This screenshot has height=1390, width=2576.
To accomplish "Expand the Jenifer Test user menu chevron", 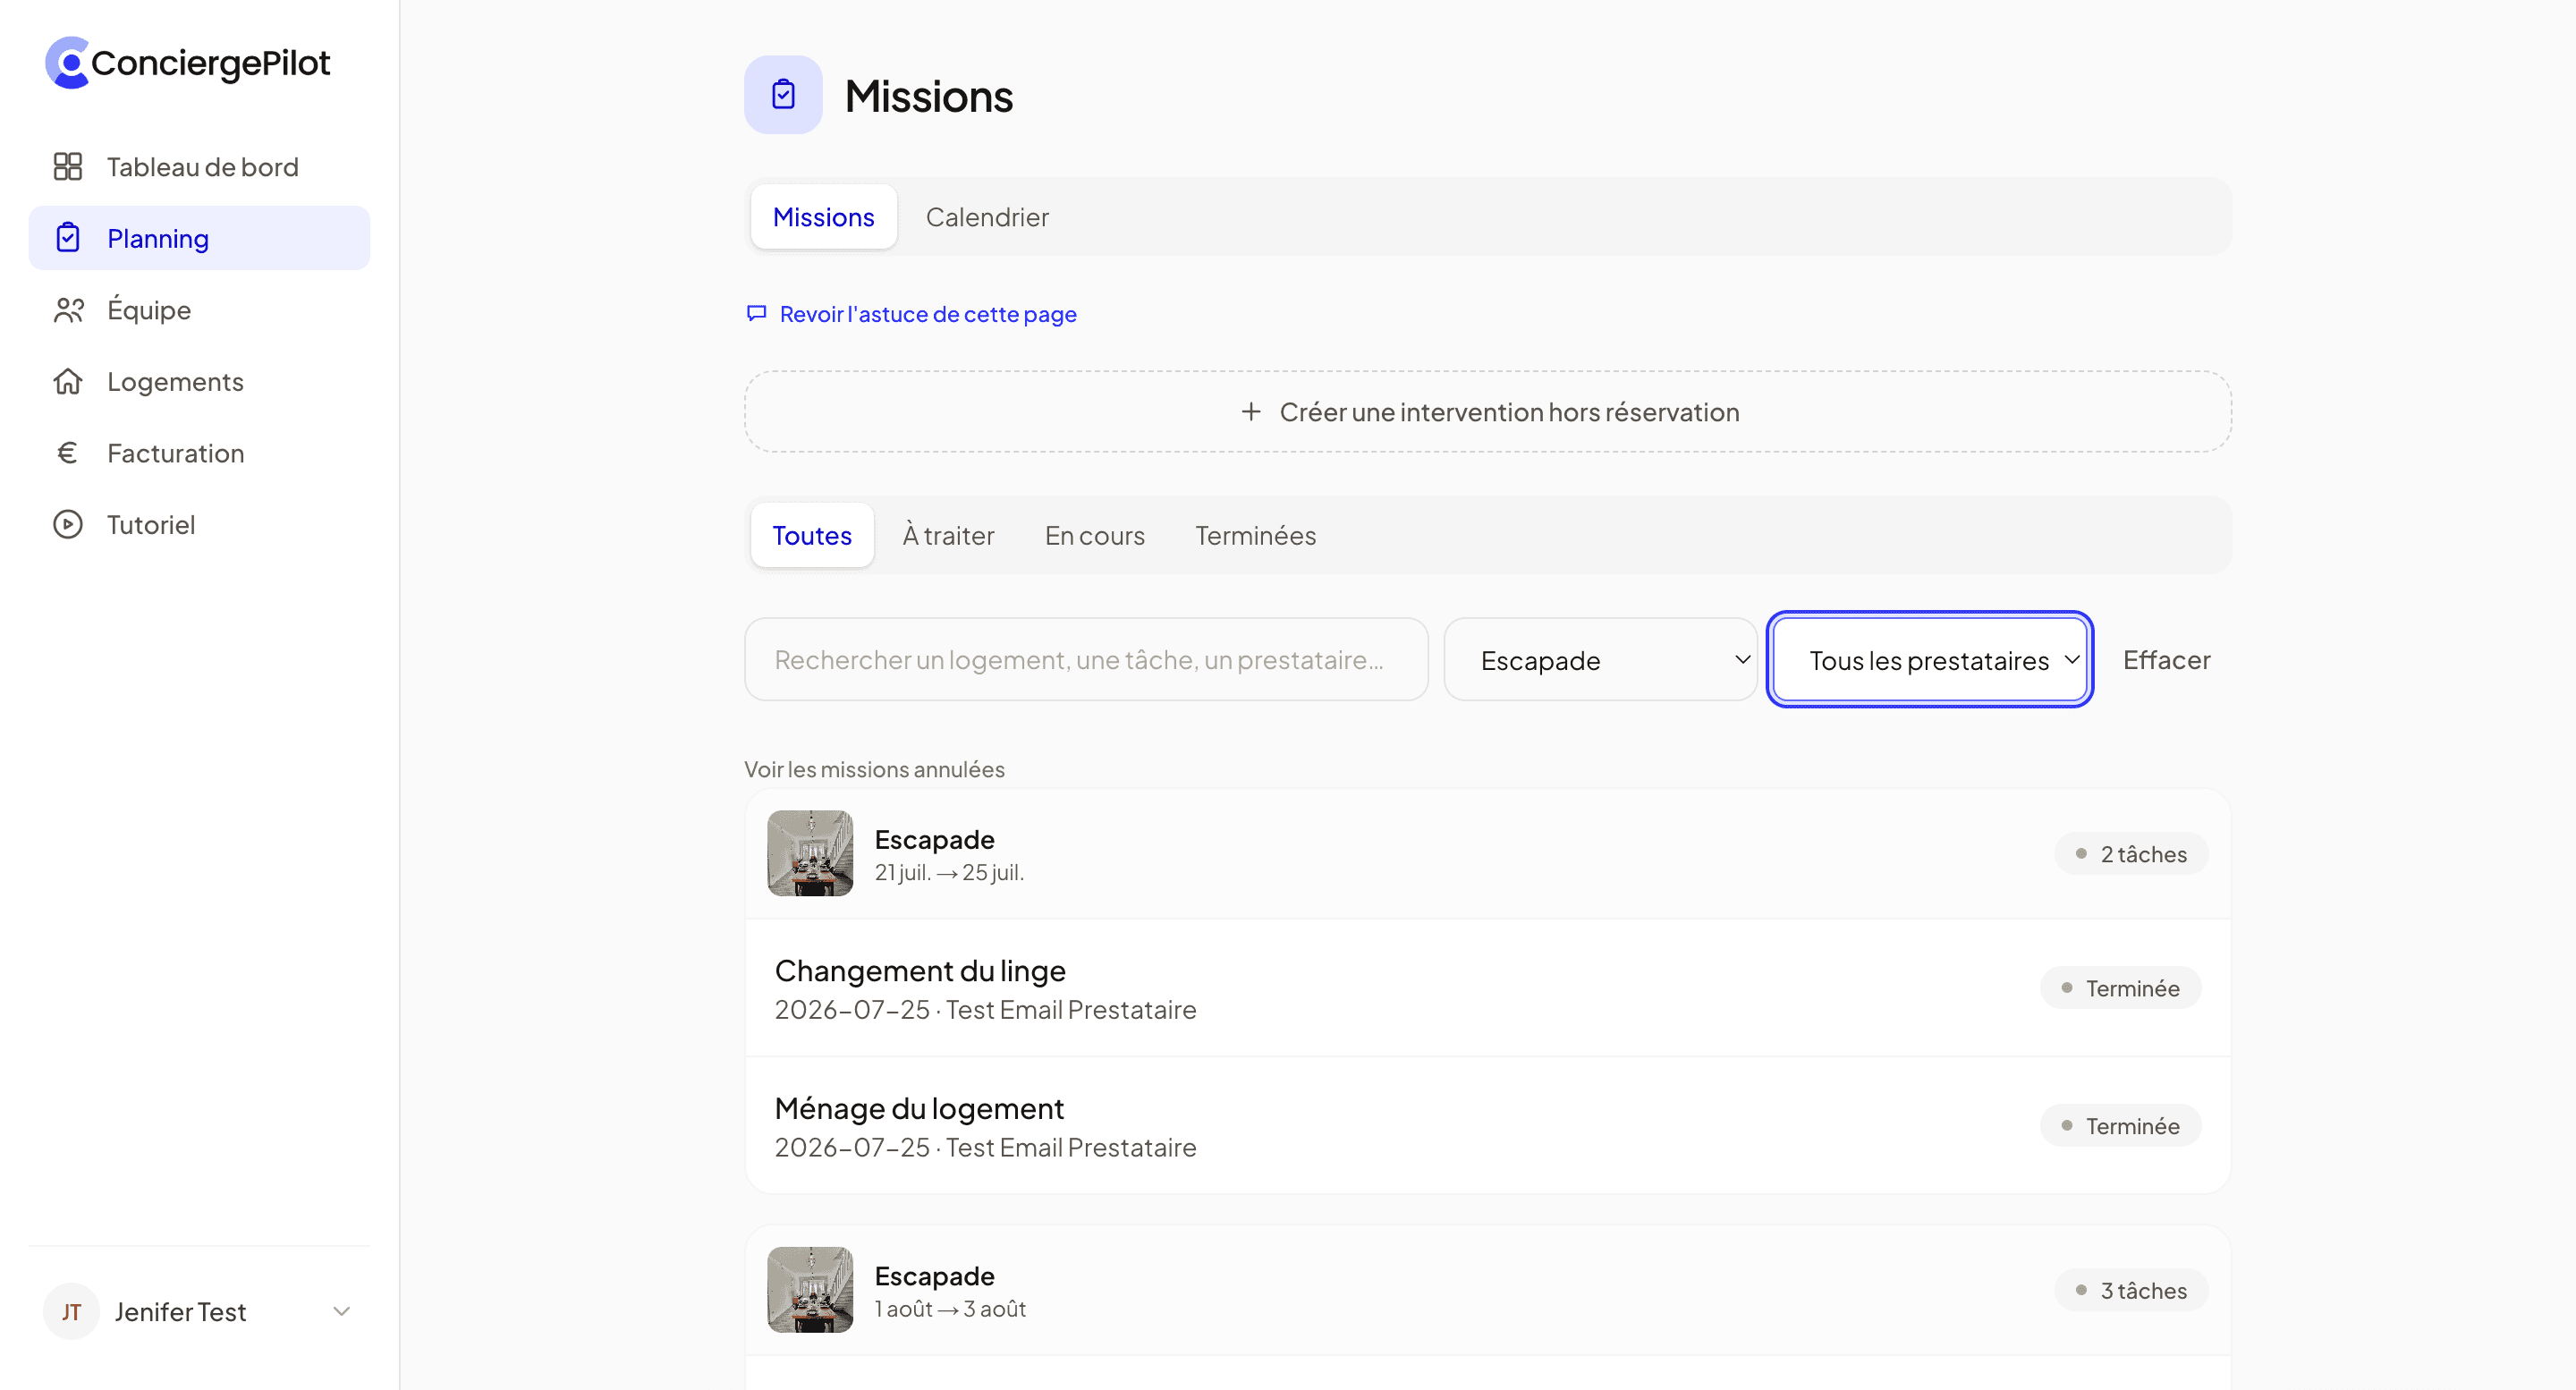I will pyautogui.click(x=341, y=1311).
